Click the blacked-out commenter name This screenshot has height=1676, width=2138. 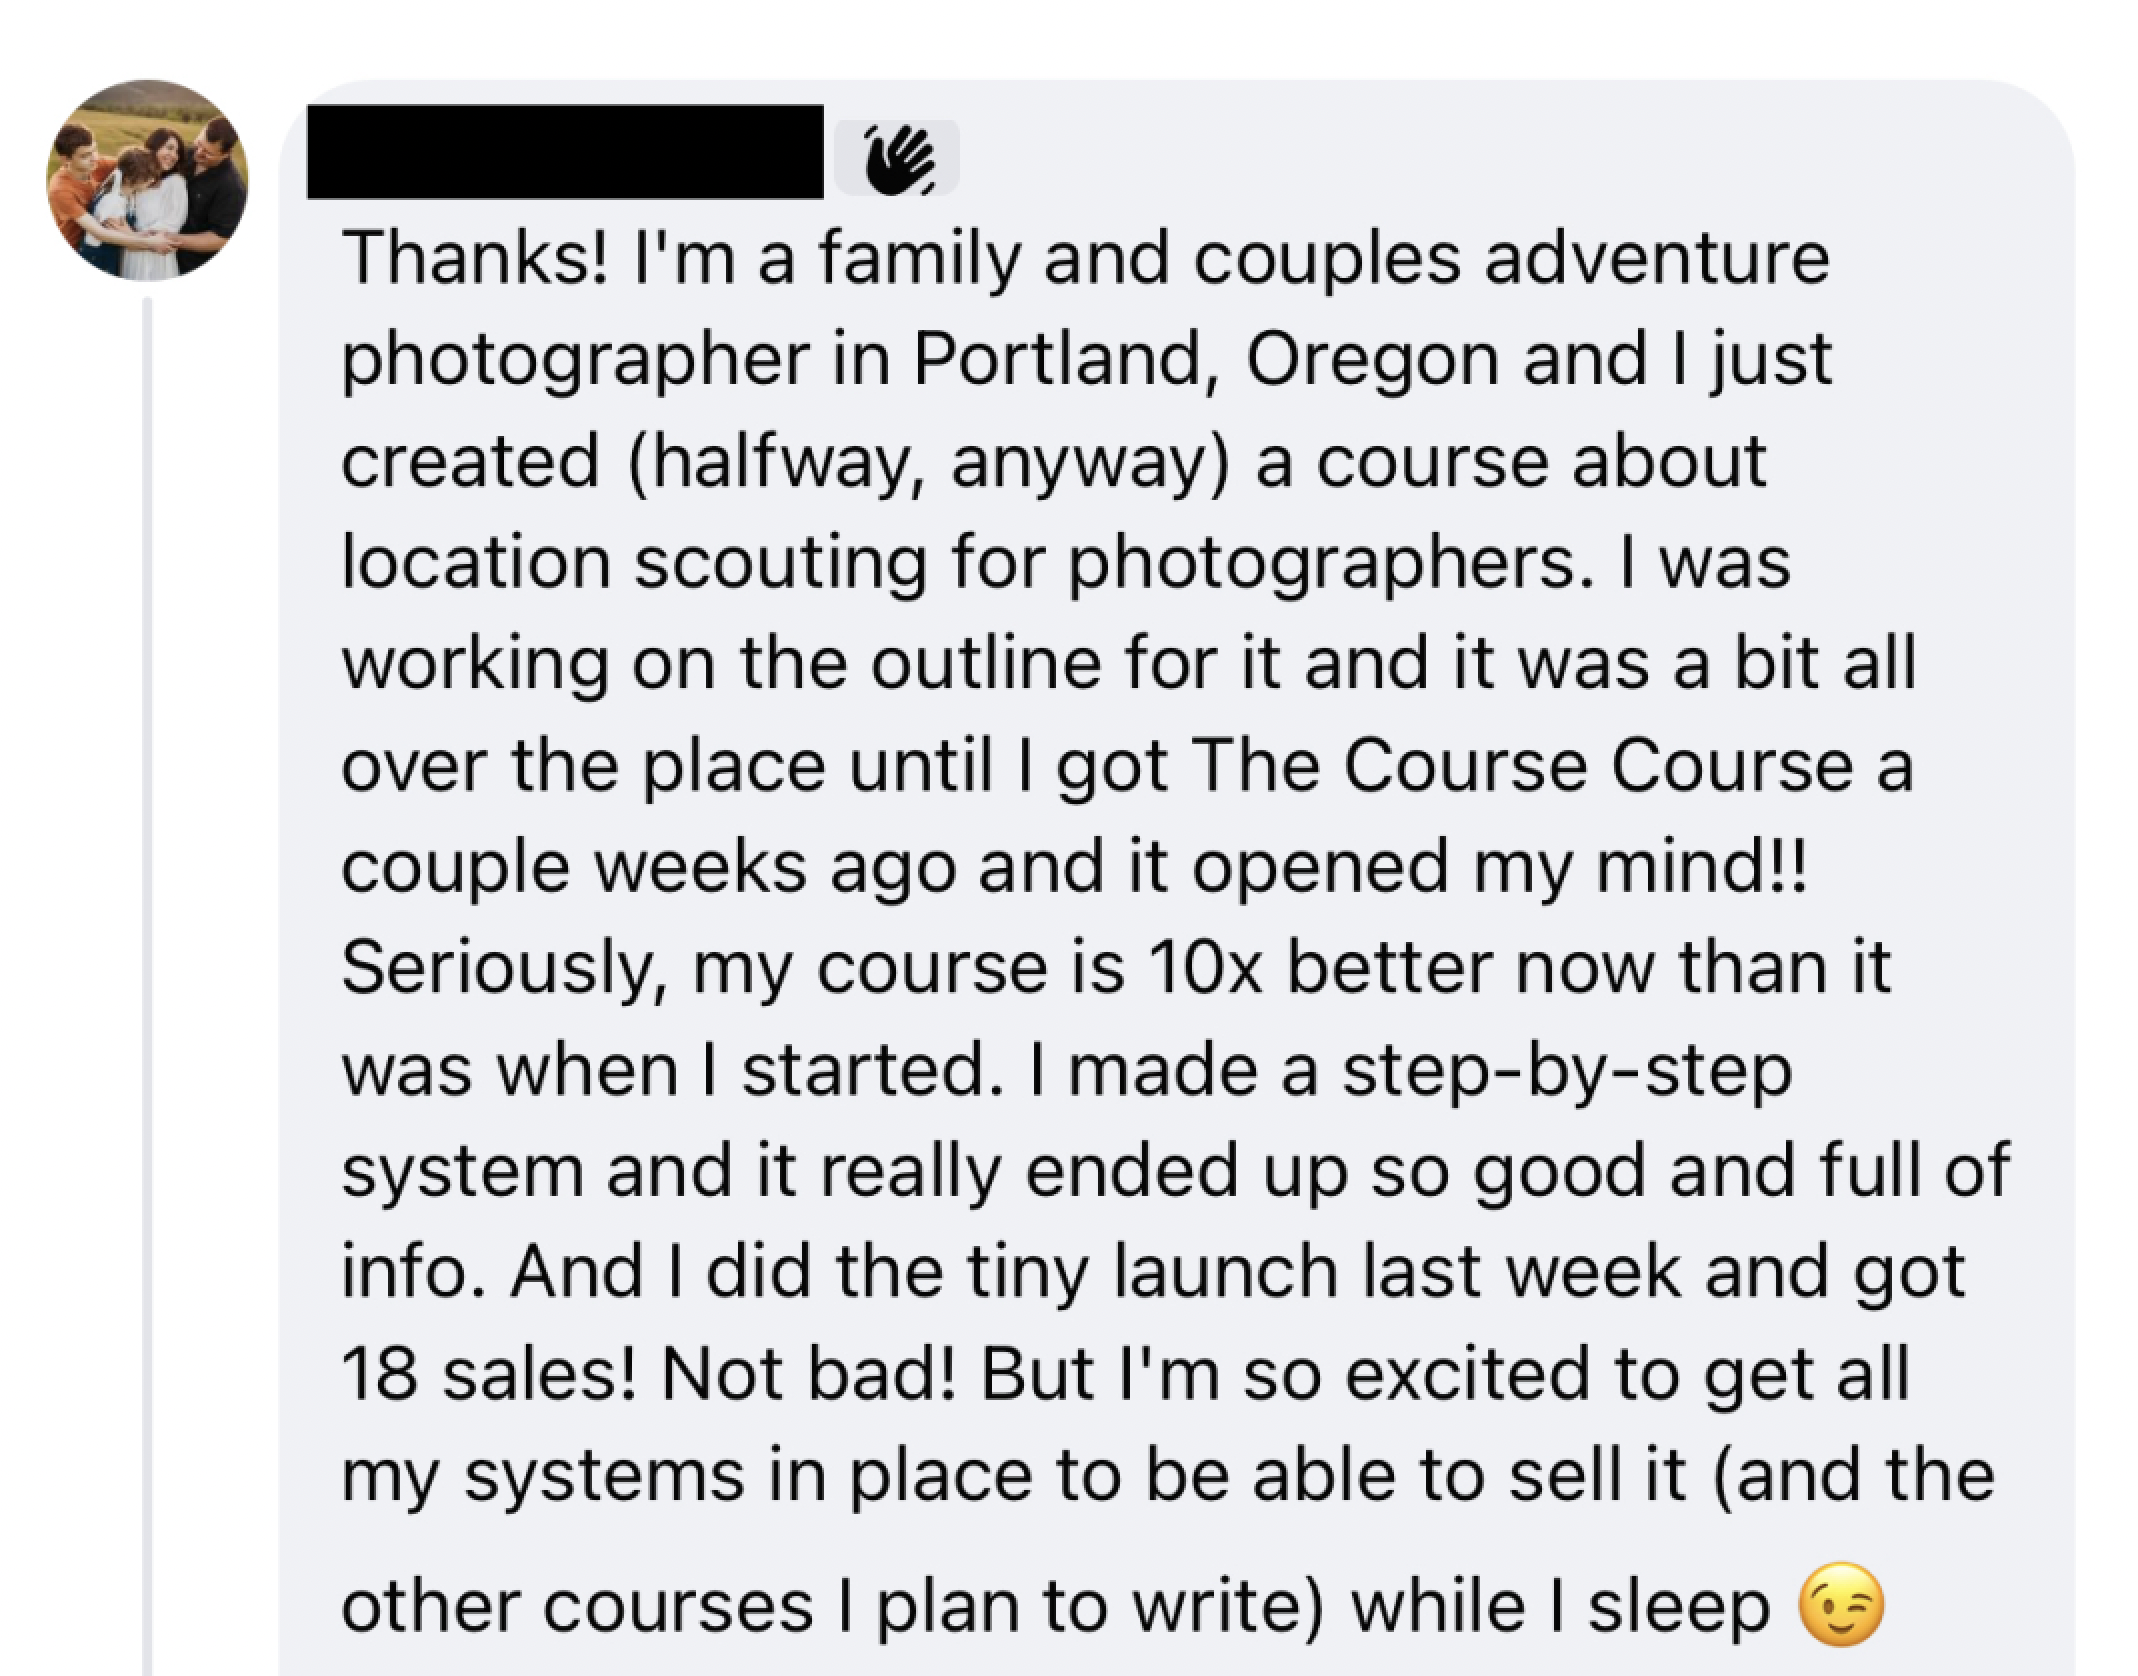pyautogui.click(x=565, y=152)
